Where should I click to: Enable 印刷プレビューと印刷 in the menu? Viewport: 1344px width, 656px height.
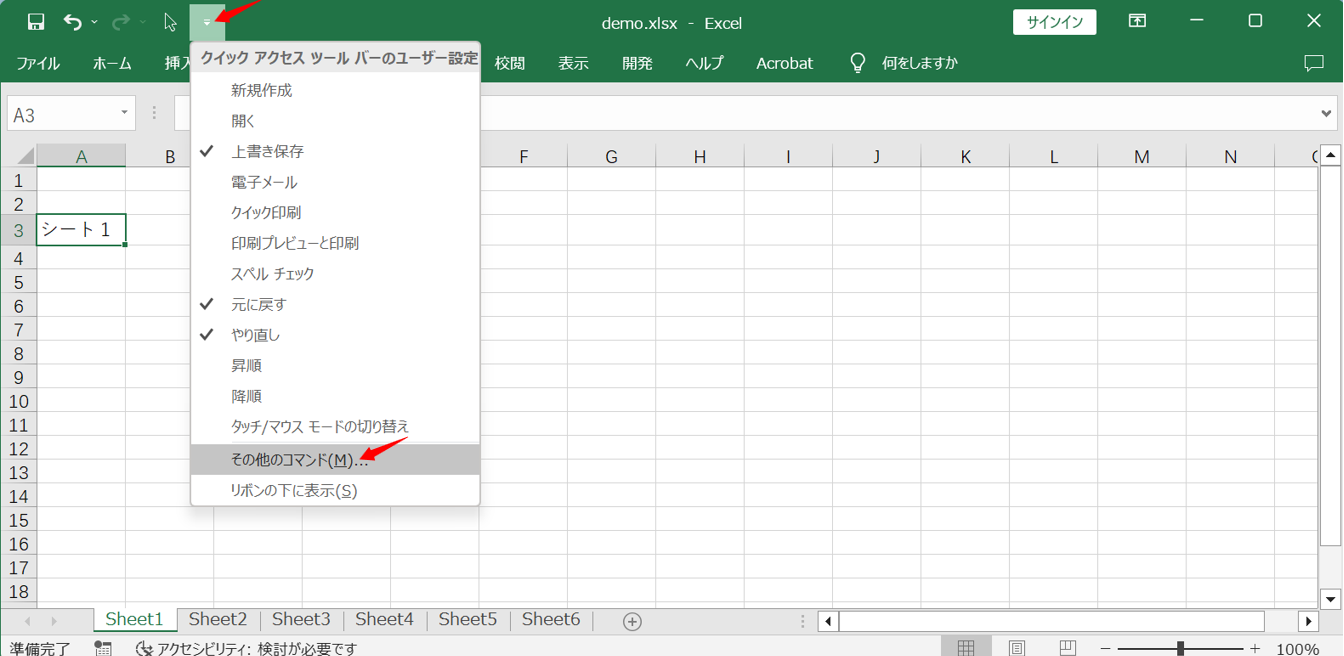tap(335, 243)
